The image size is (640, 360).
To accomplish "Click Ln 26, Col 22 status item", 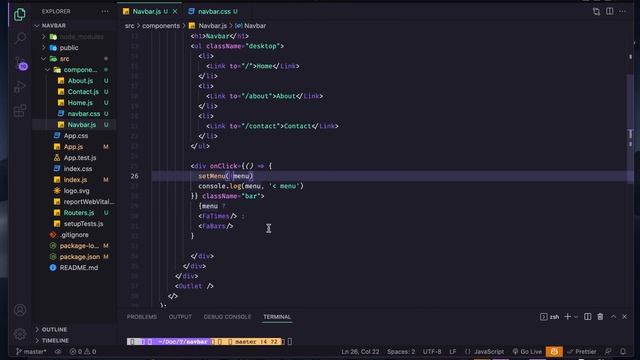I will 360,351.
